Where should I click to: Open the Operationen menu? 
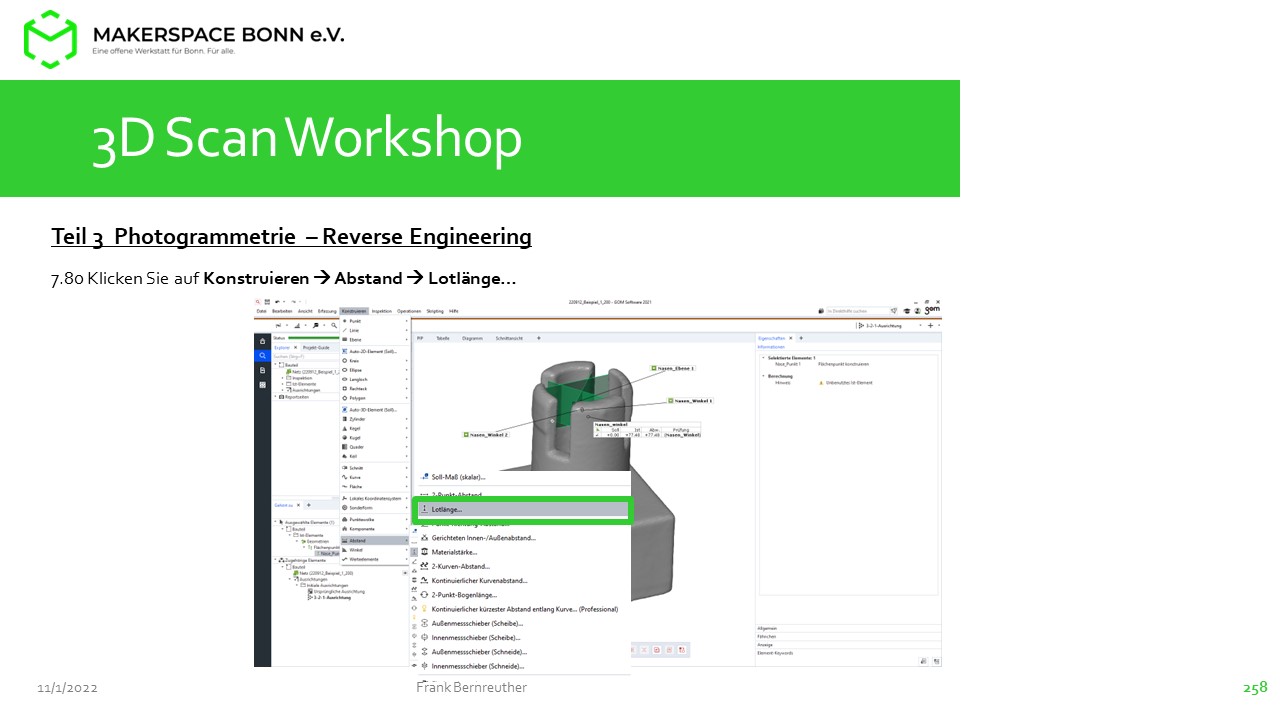click(409, 312)
